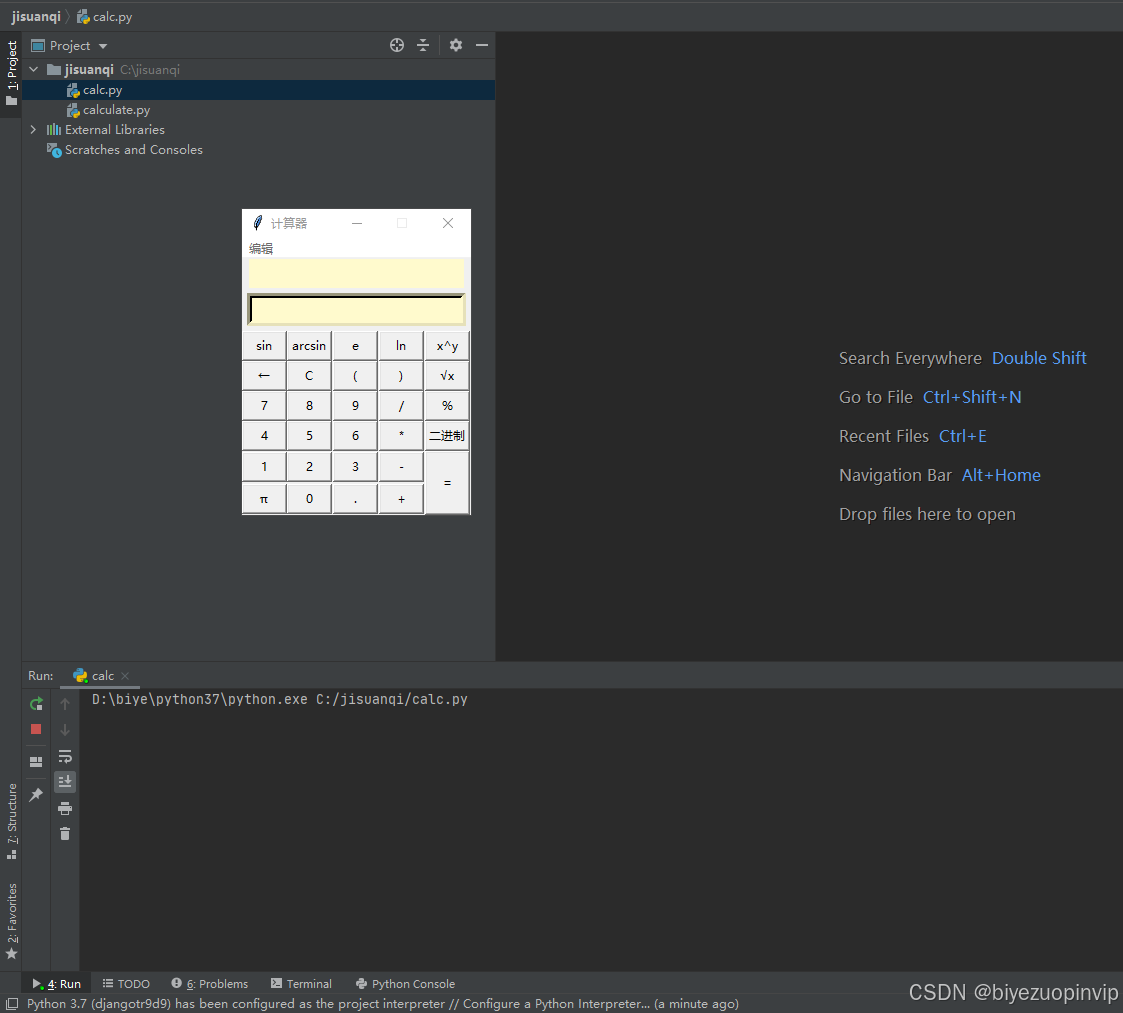1123x1013 pixels.
Task: Click the ln calculator button
Action: coord(401,346)
